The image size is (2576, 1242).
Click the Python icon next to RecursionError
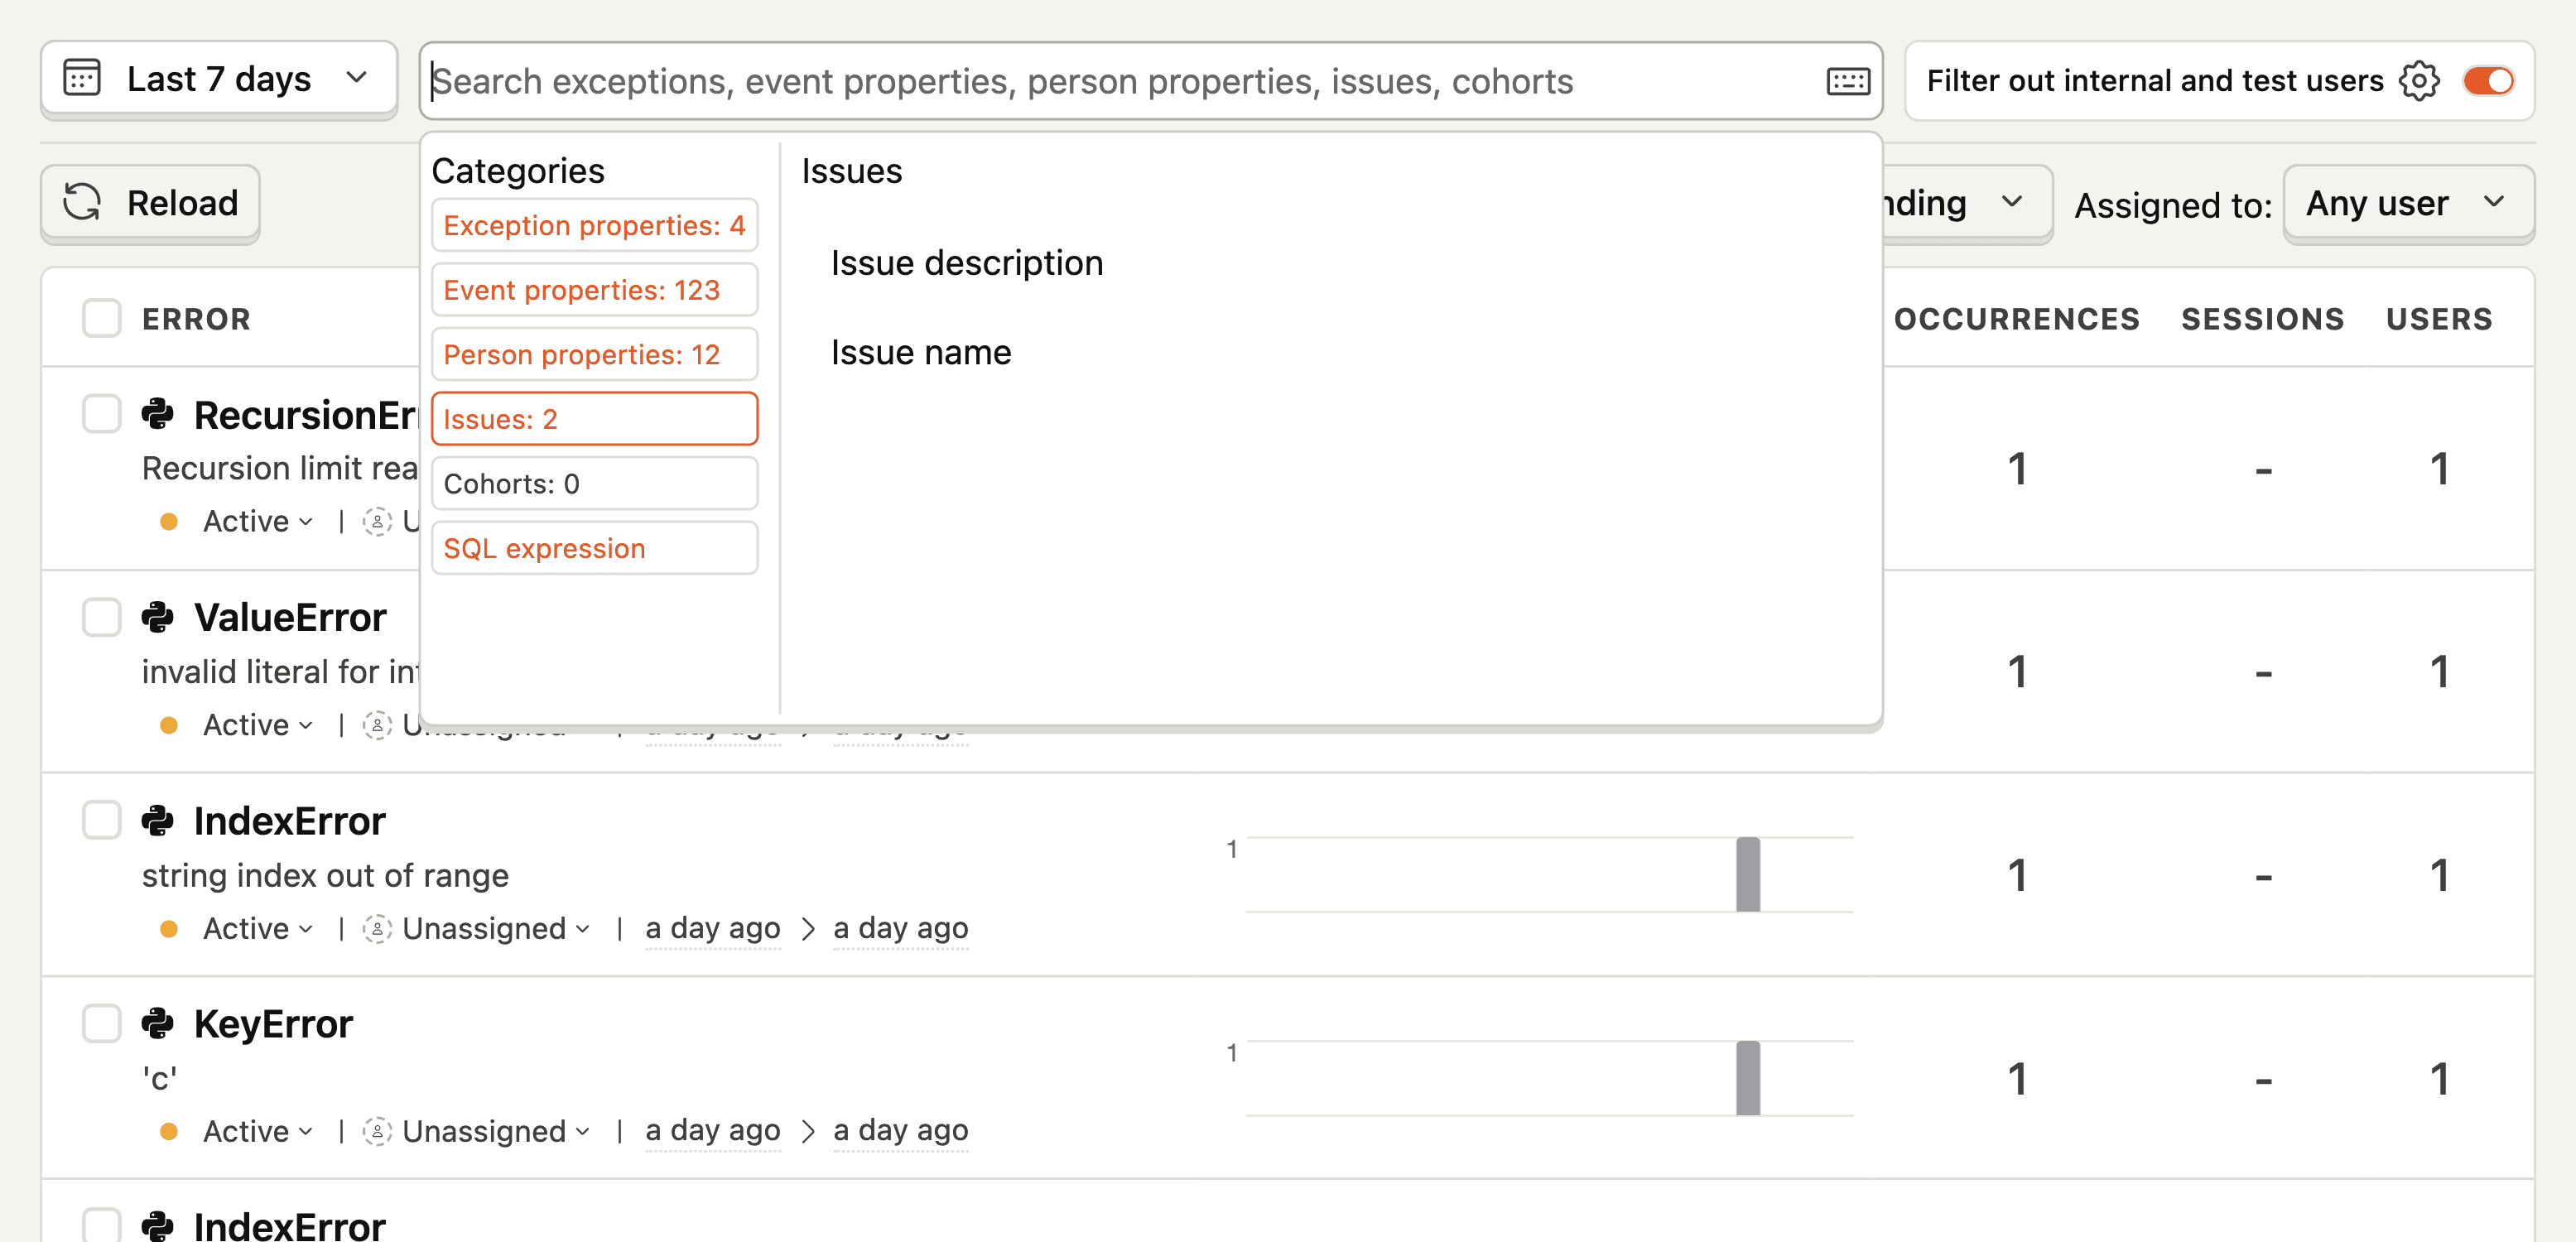click(157, 413)
